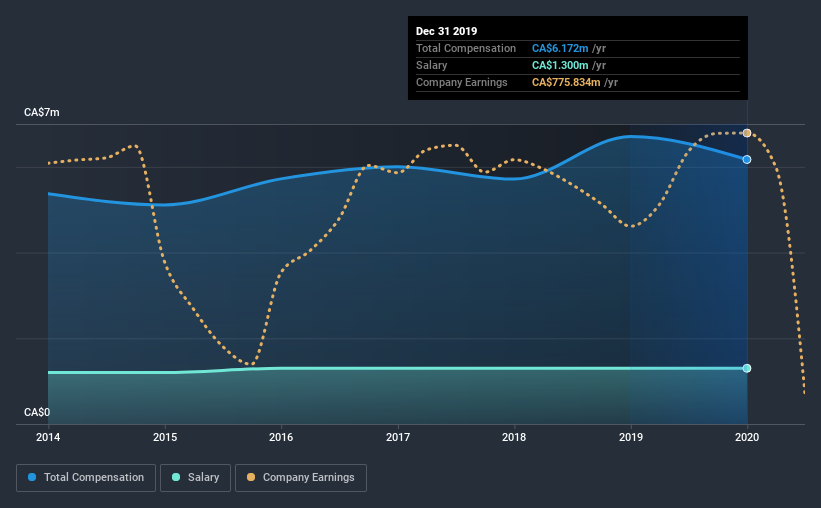Image resolution: width=821 pixels, height=508 pixels.
Task: Select the blue Total Compensation marker at 2020
Action: point(747,159)
